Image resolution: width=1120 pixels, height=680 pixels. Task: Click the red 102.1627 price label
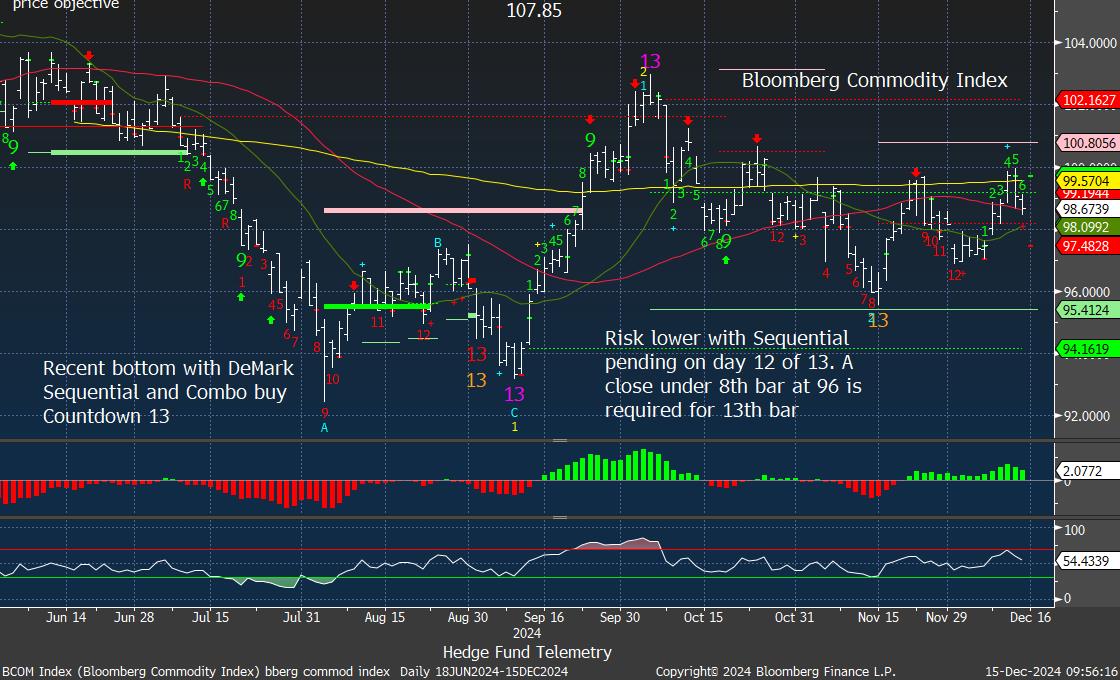1089,100
